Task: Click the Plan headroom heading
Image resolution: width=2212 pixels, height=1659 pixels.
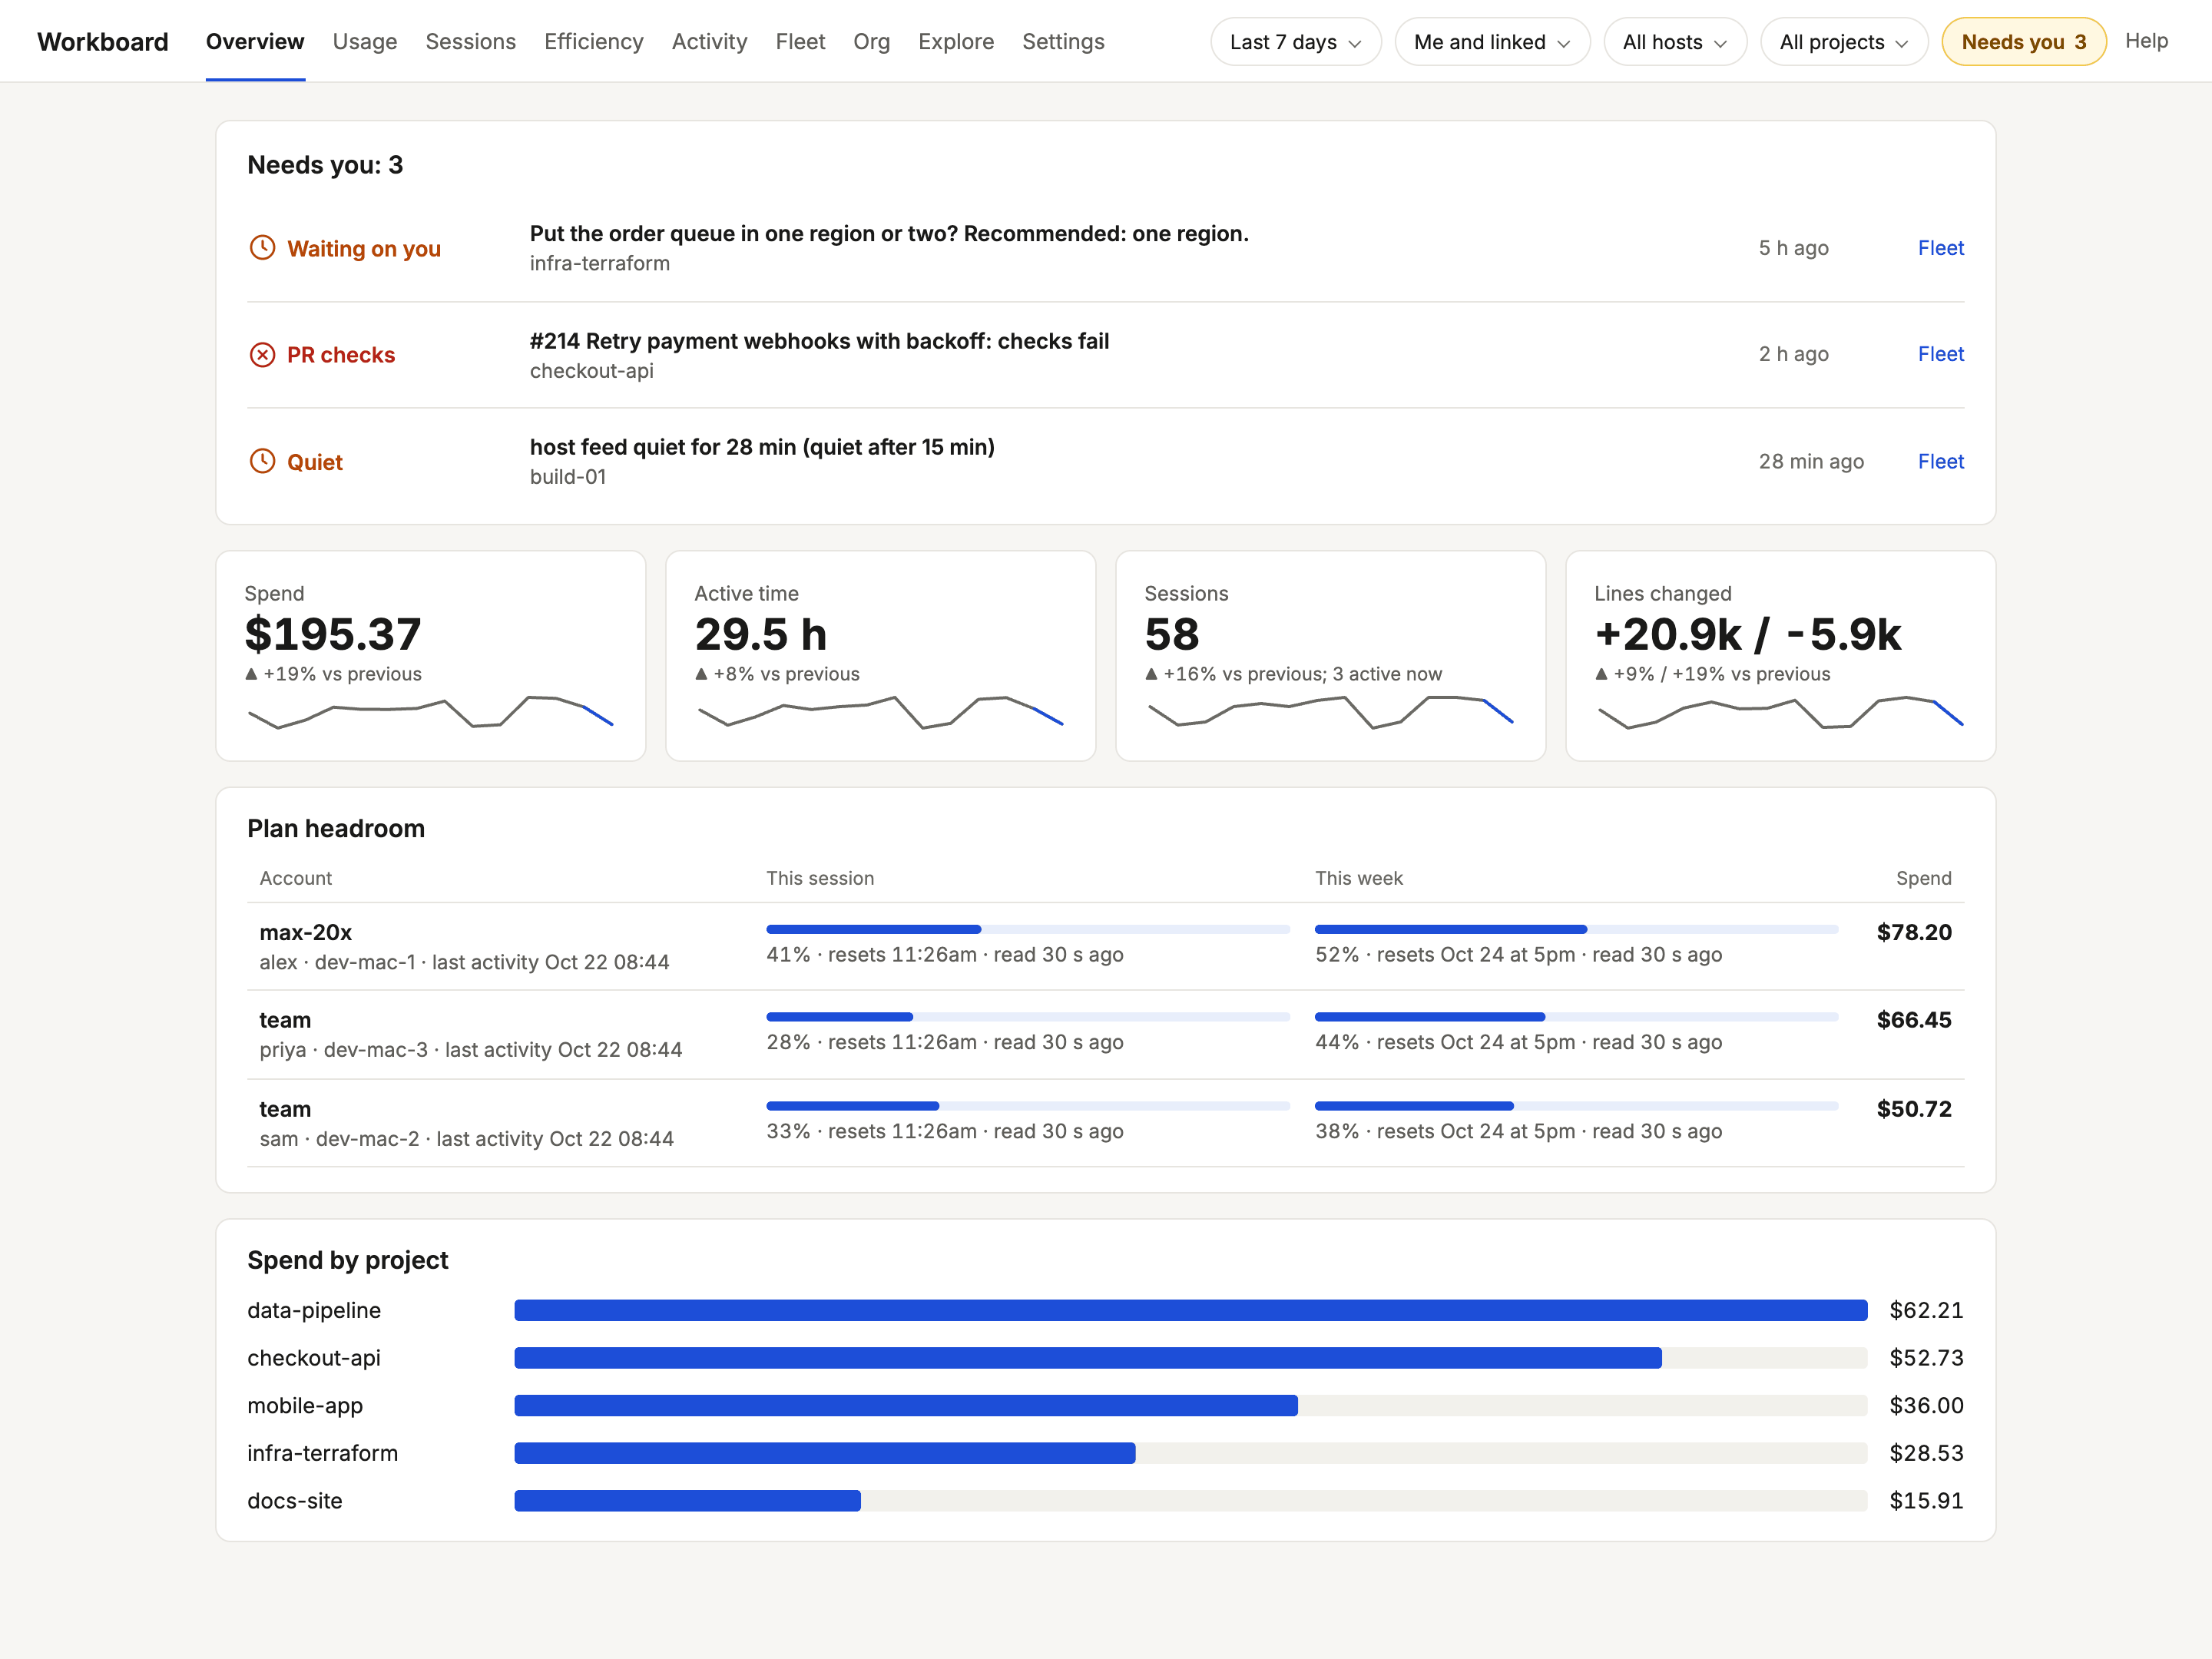Action: [336, 829]
